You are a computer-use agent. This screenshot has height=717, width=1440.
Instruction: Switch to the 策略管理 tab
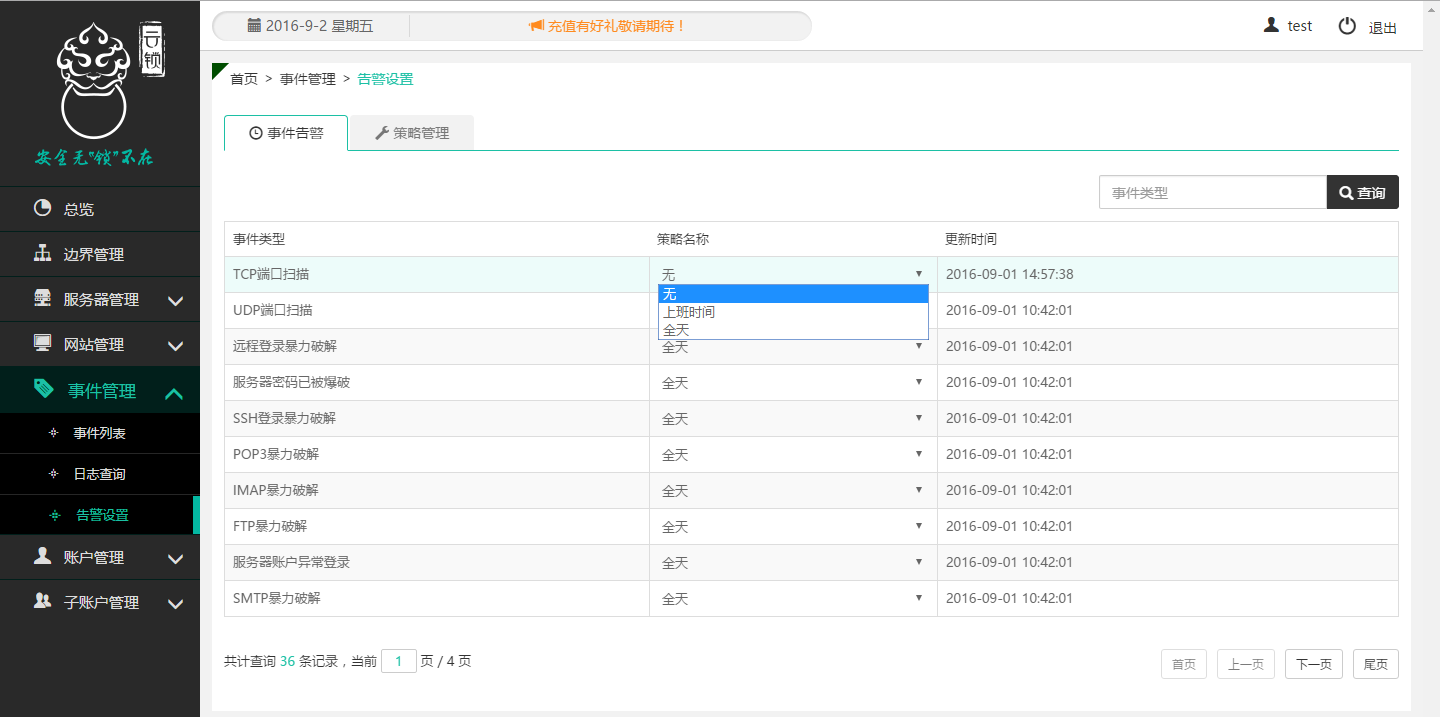pos(411,133)
